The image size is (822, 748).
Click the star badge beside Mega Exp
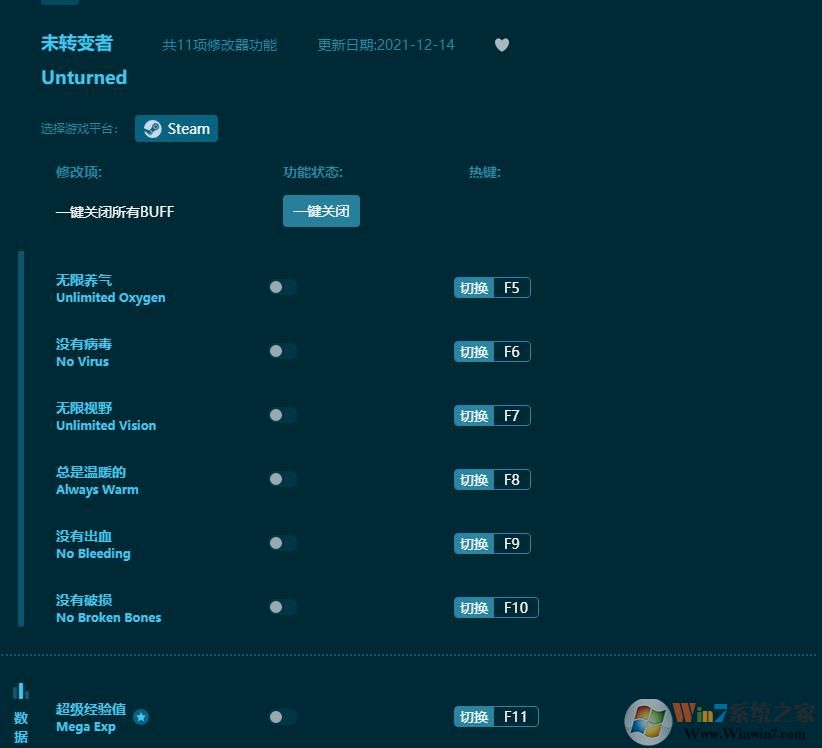(141, 717)
